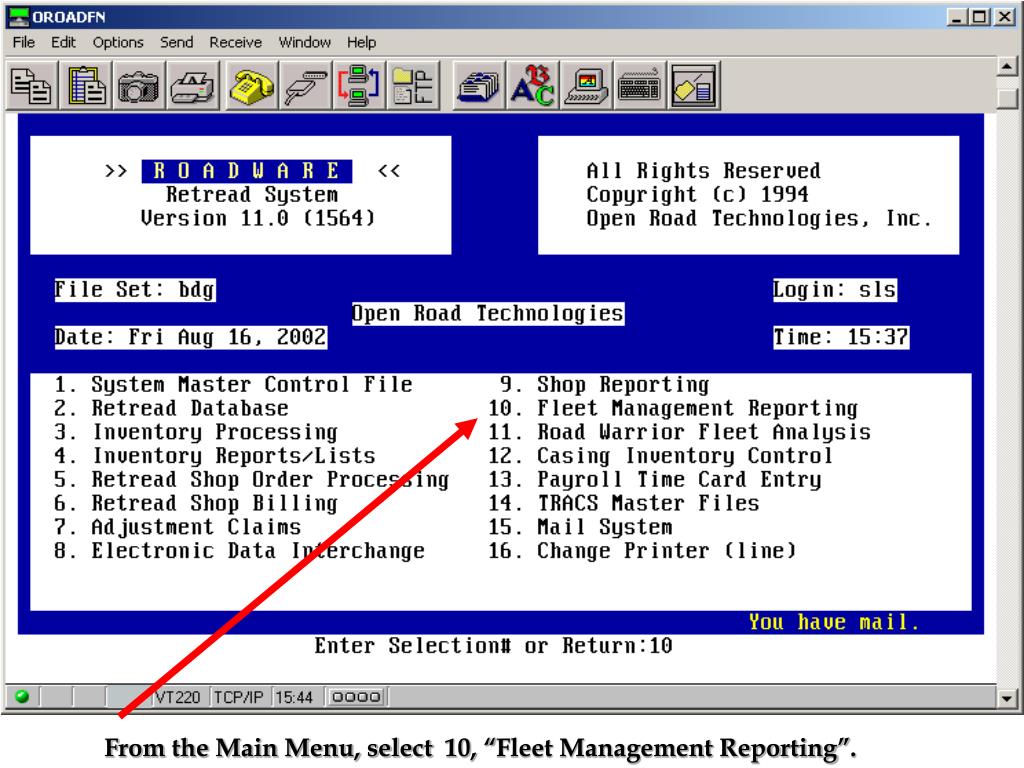
Task: Click the Paste clipboard toolbar icon
Action: tap(86, 86)
